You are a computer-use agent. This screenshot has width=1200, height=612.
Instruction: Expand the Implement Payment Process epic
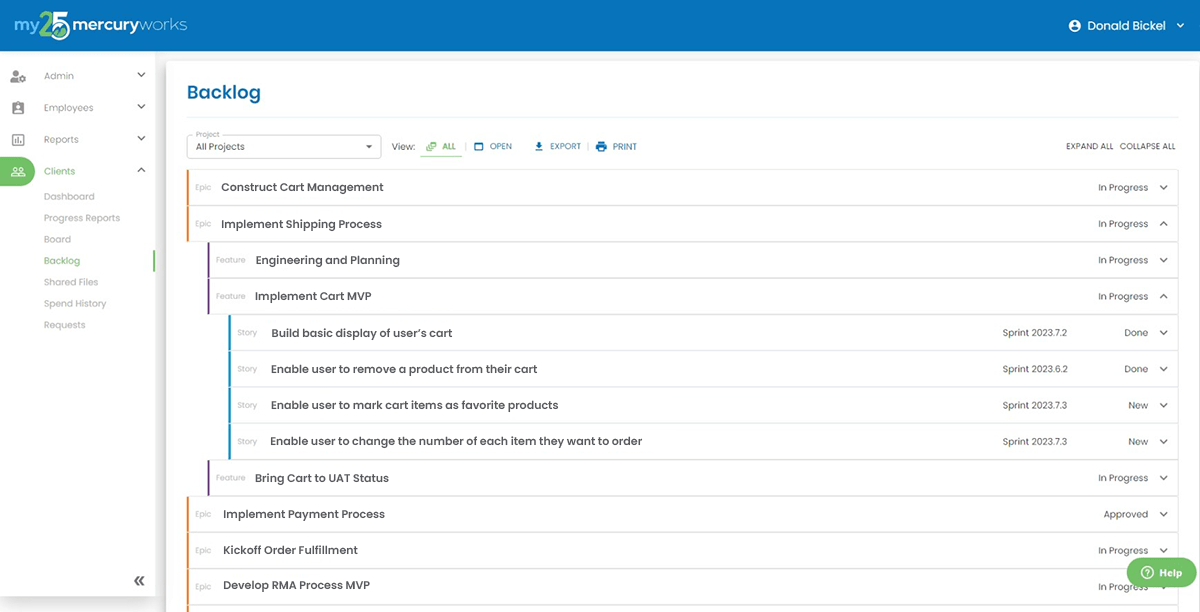1163,515
